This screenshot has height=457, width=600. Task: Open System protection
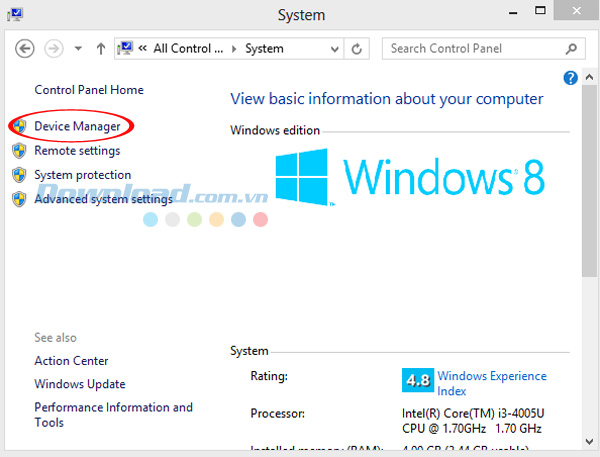(x=83, y=175)
